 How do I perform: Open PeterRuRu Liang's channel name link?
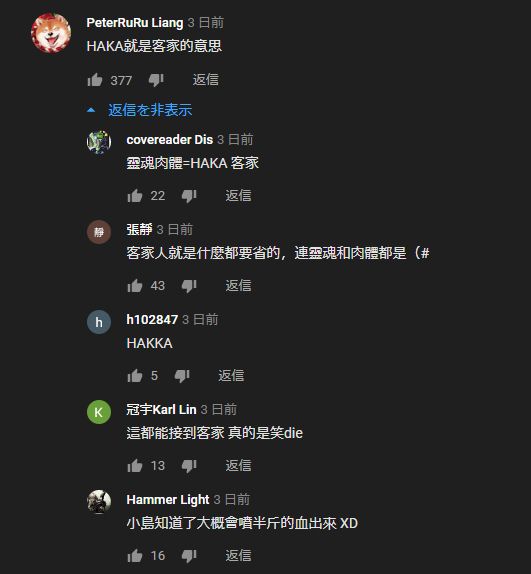[135, 23]
